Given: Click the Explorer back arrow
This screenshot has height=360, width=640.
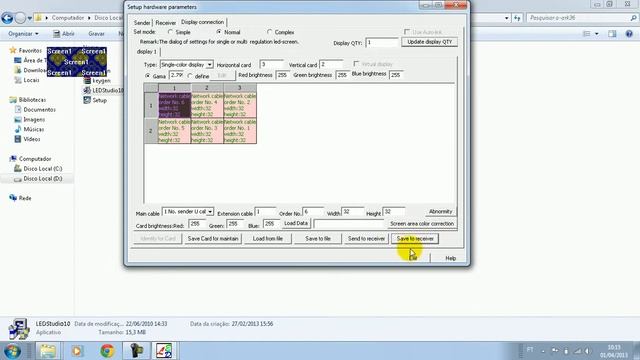Looking at the screenshot, I should pos(7,18).
